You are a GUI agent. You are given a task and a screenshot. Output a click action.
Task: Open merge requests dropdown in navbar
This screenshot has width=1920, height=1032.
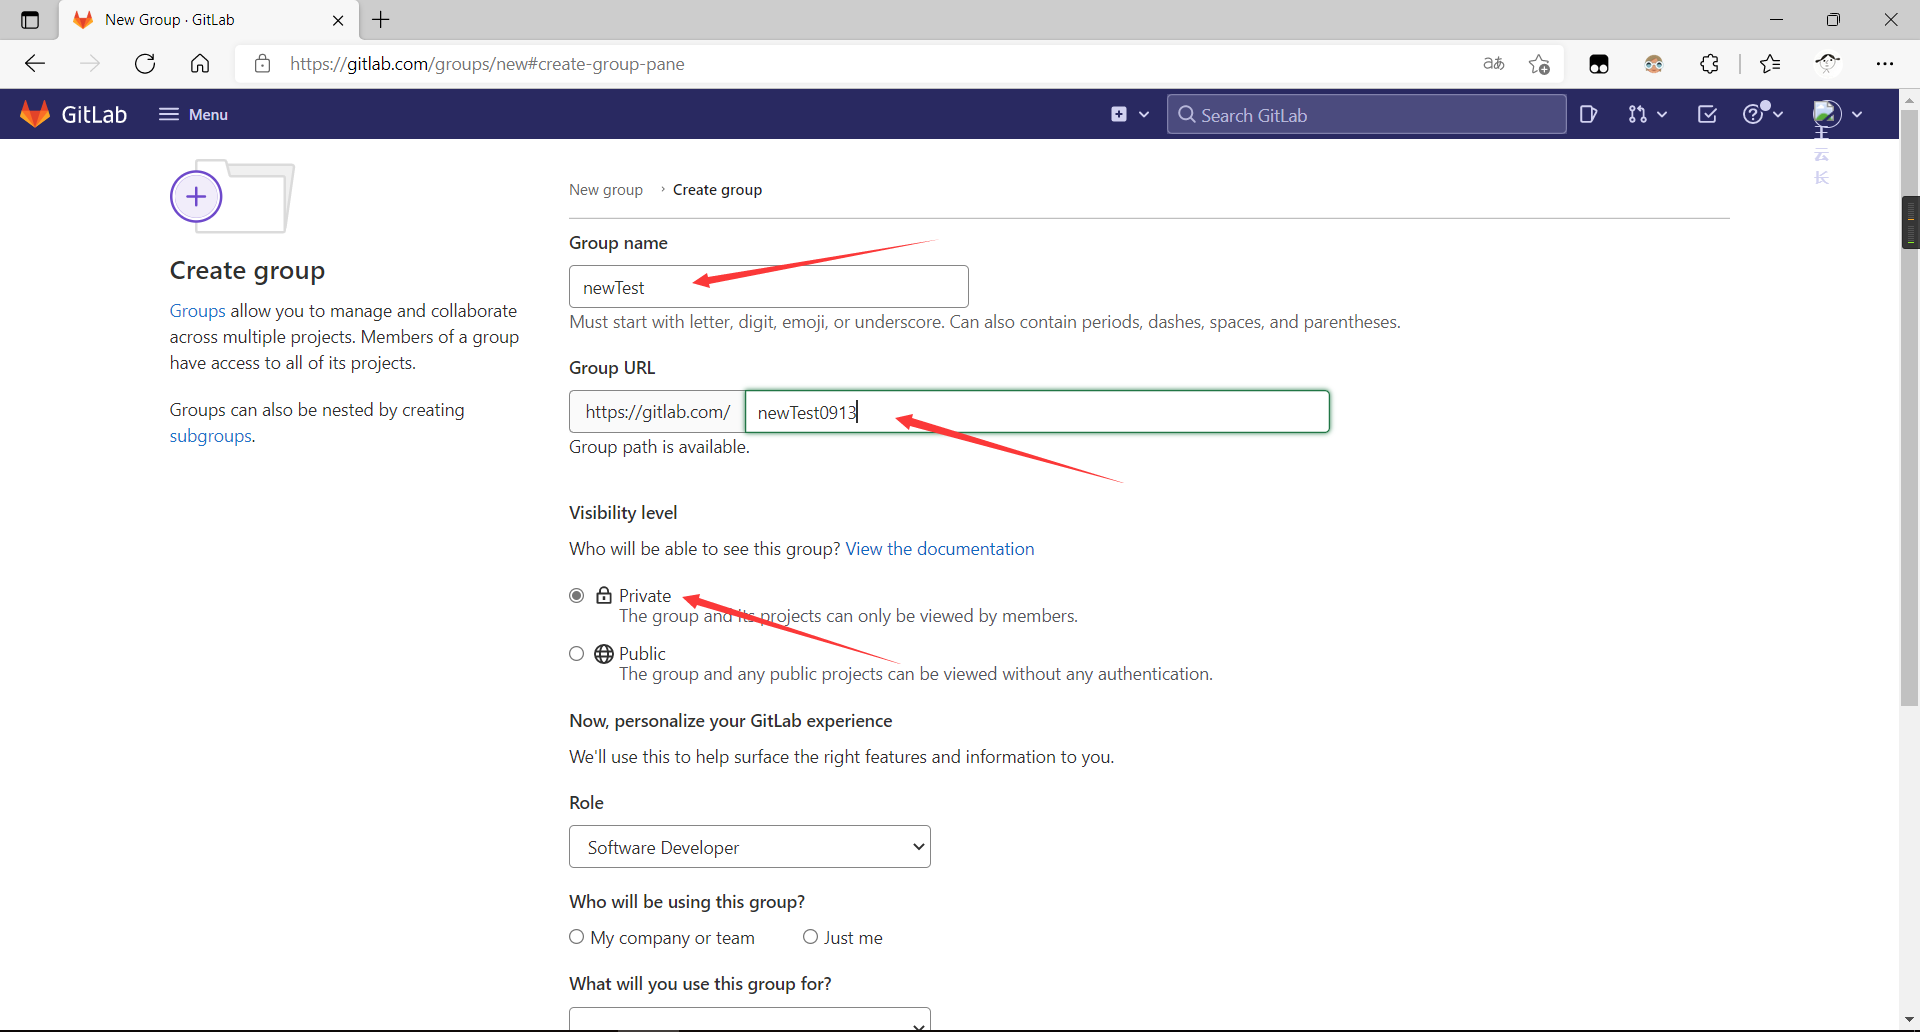point(1647,114)
